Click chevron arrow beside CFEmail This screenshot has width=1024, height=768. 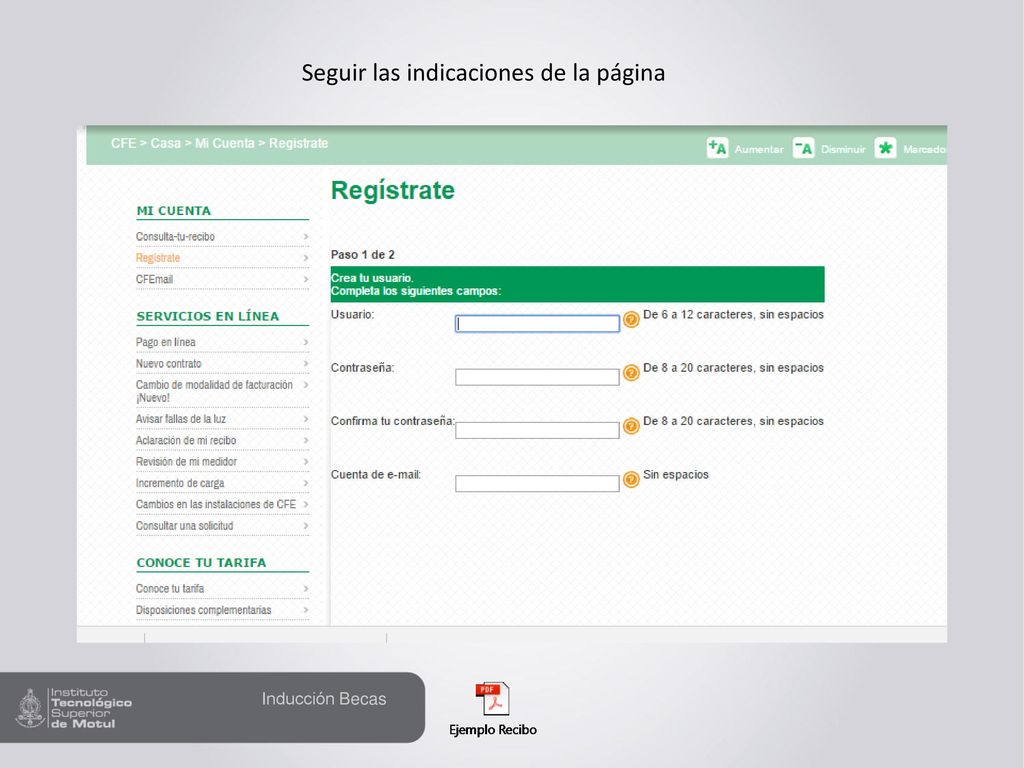(x=306, y=280)
